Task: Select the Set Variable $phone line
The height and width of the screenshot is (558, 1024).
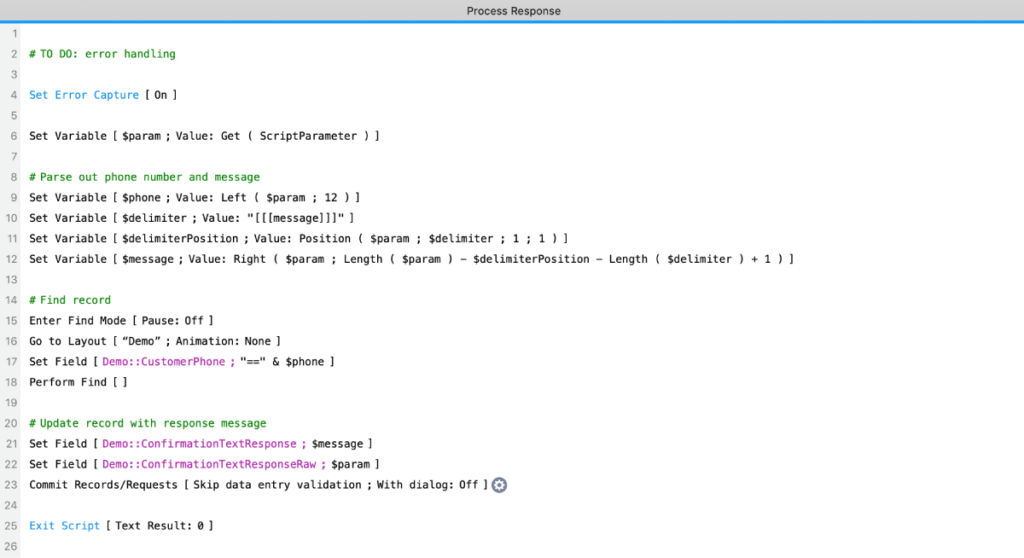Action: (194, 198)
